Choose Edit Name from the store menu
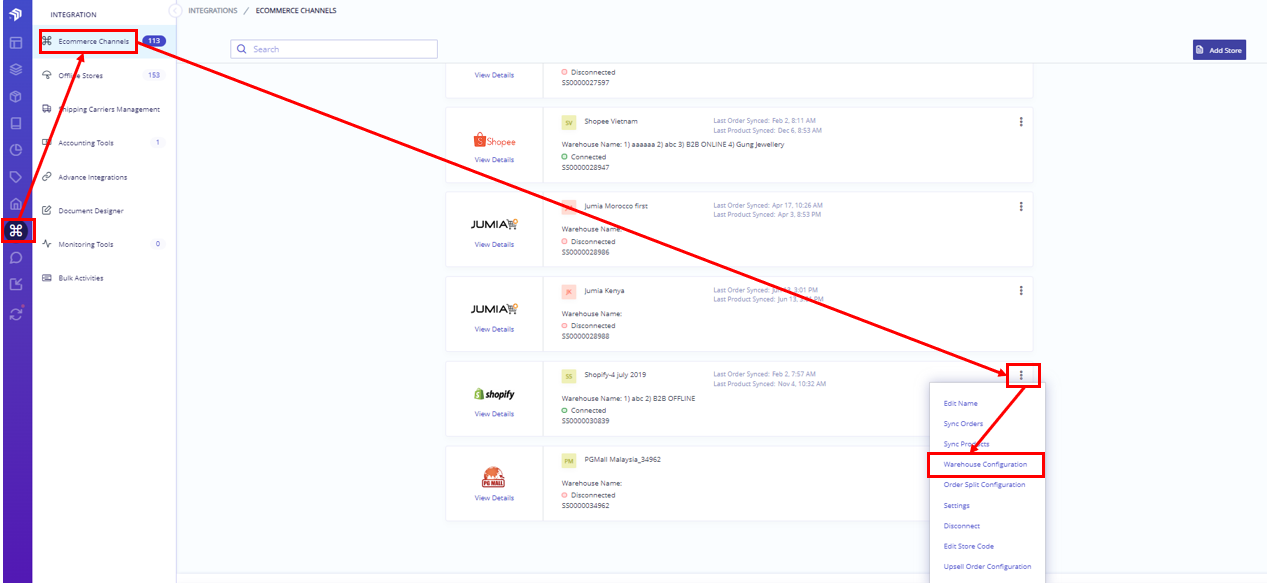1267x583 pixels. pyautogui.click(x=961, y=403)
